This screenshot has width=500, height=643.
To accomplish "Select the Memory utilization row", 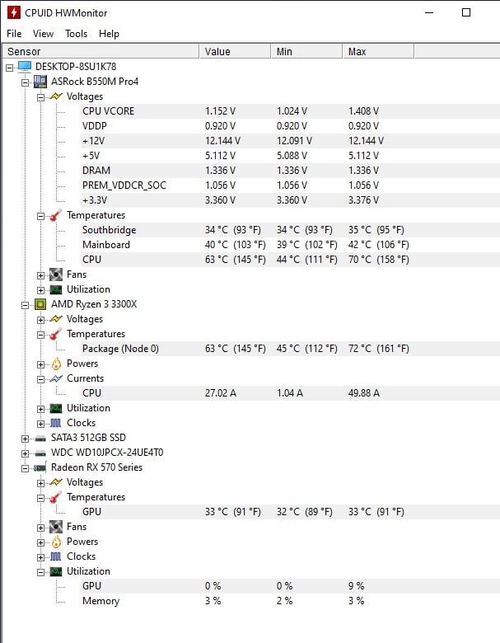I will [290, 601].
